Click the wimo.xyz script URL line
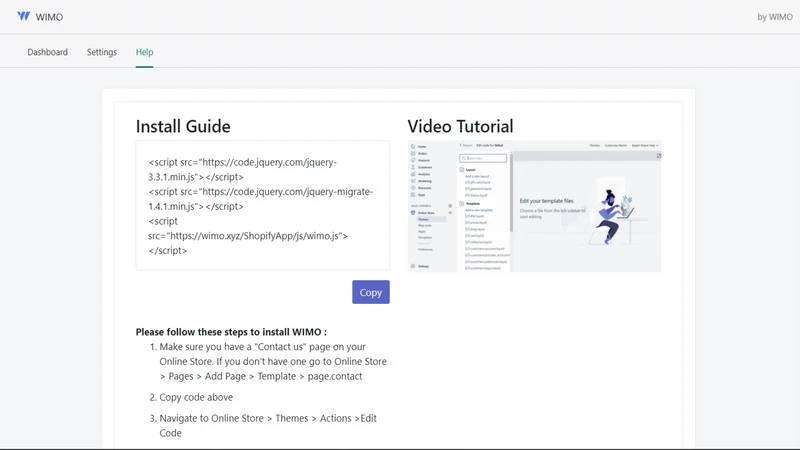 248,236
